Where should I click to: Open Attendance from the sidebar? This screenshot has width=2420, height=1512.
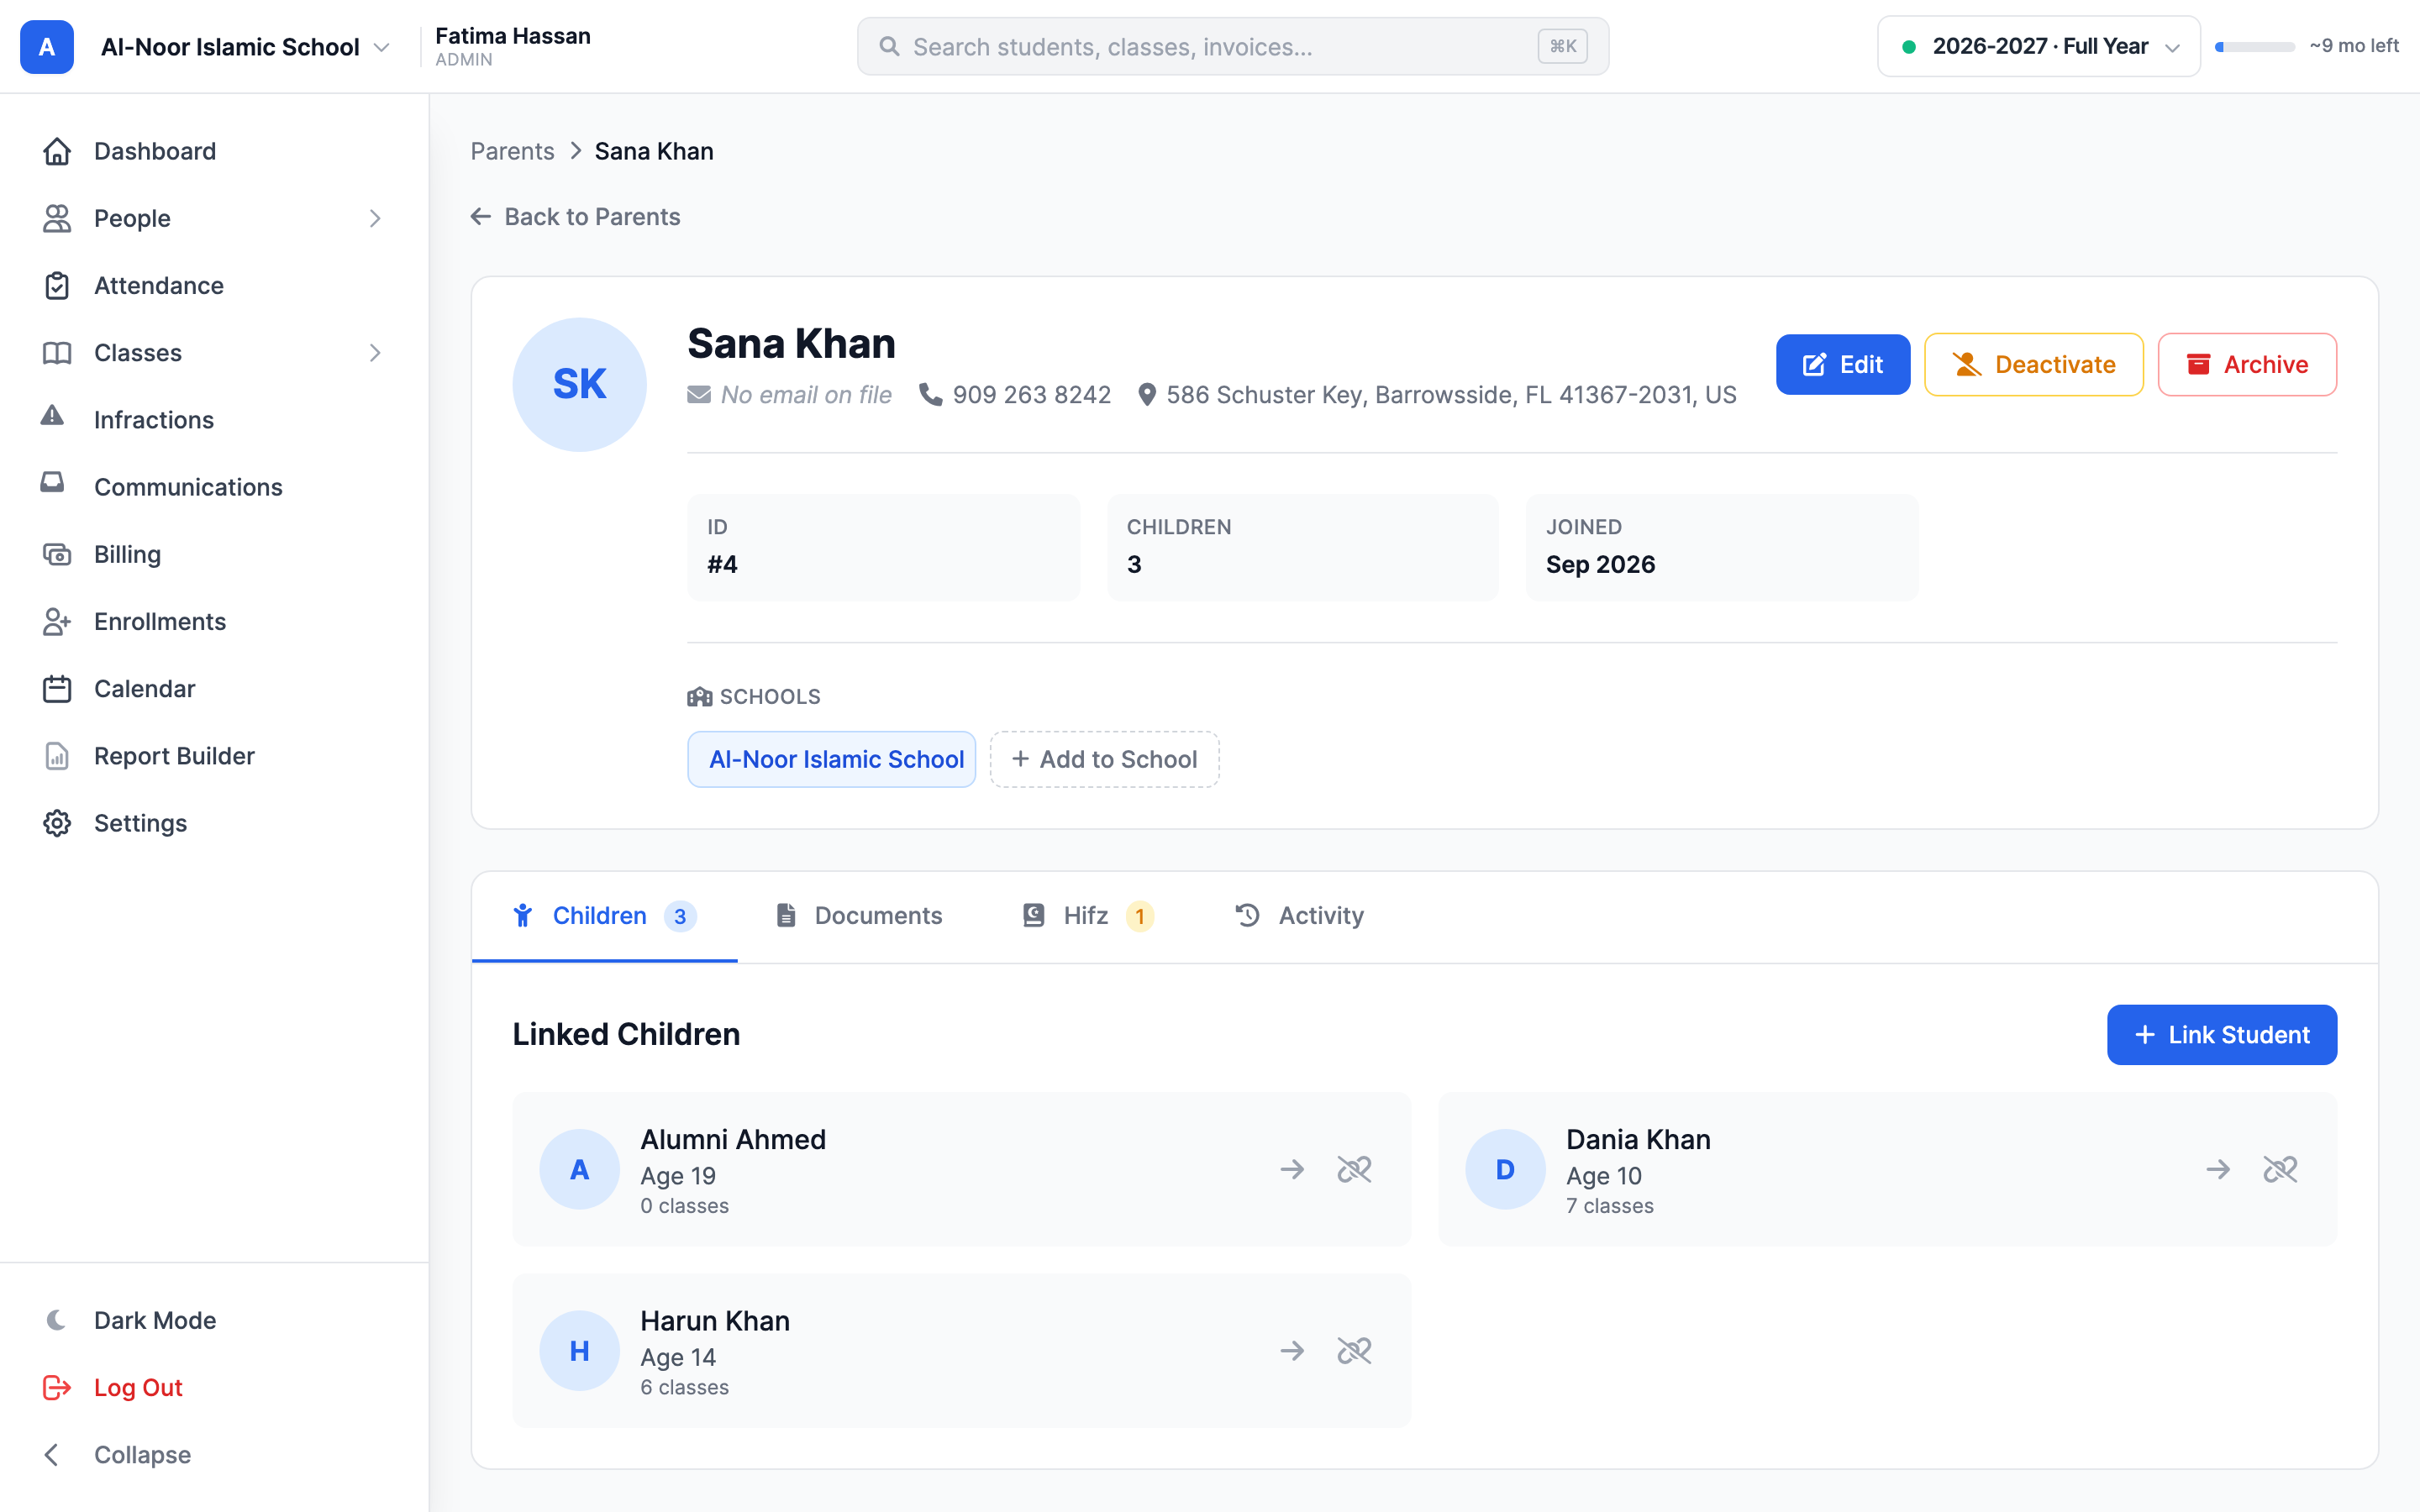(x=214, y=286)
